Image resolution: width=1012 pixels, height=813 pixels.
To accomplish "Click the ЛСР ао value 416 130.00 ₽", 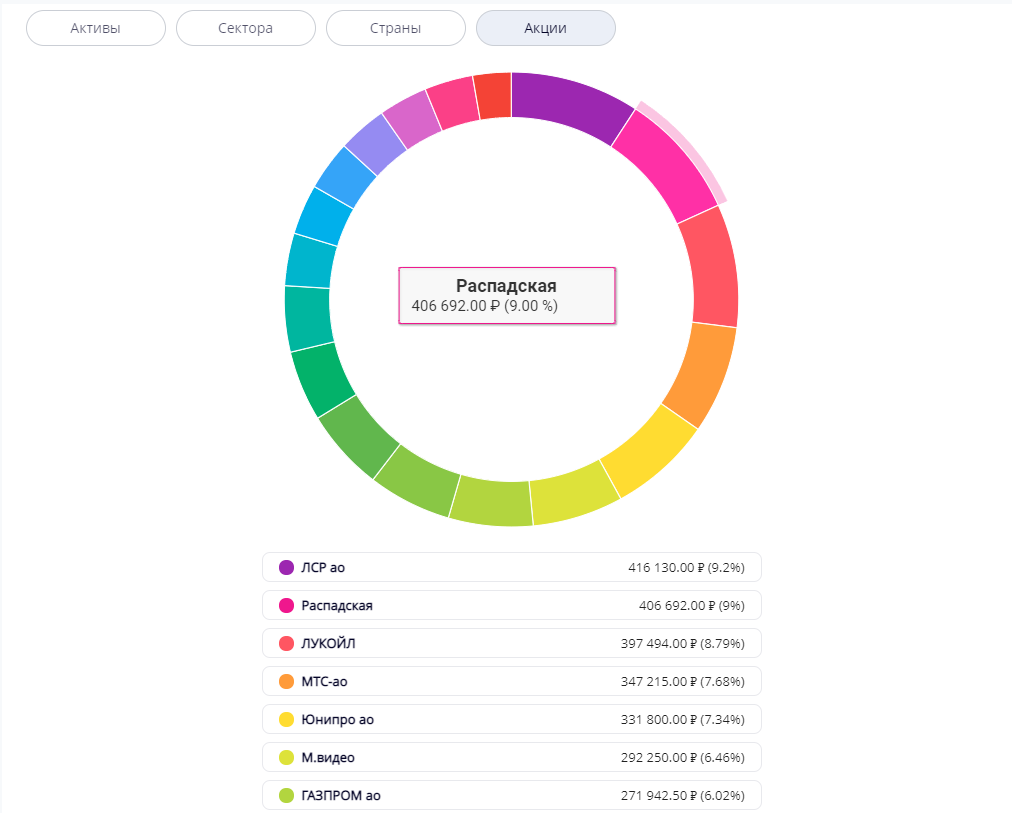I will [665, 567].
